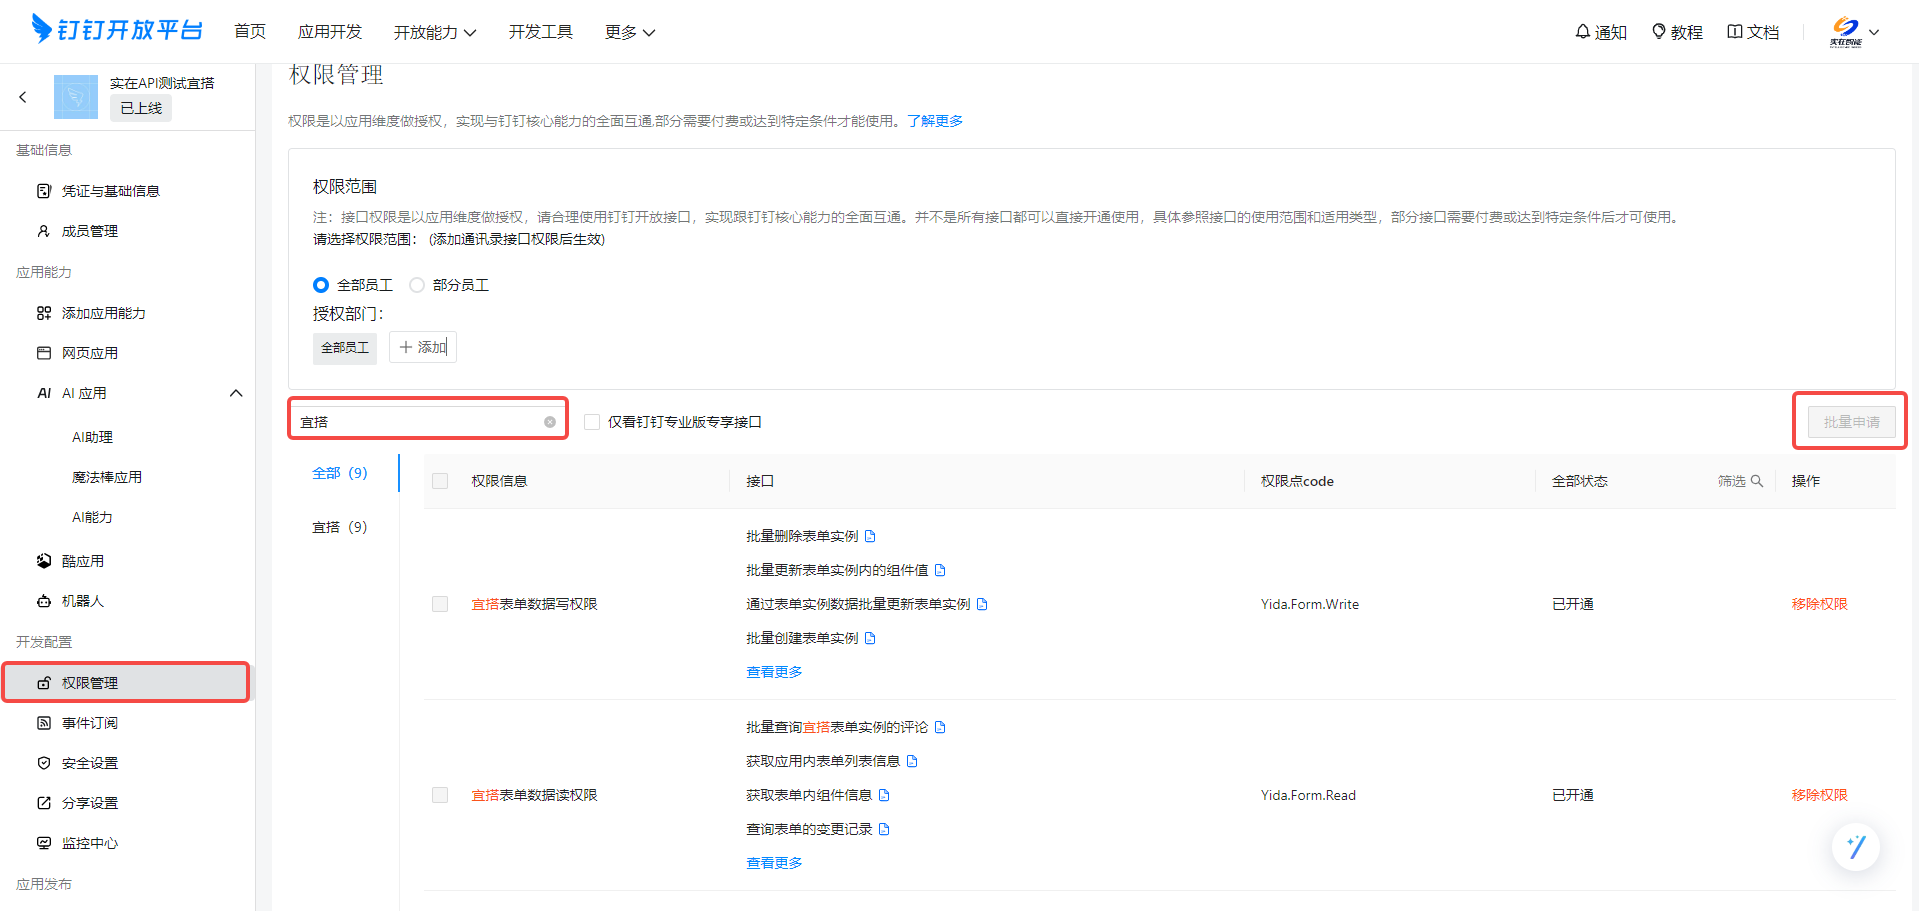The height and width of the screenshot is (911, 1919).
Task: Click the 筛选 search icon in status column
Action: point(1757,481)
